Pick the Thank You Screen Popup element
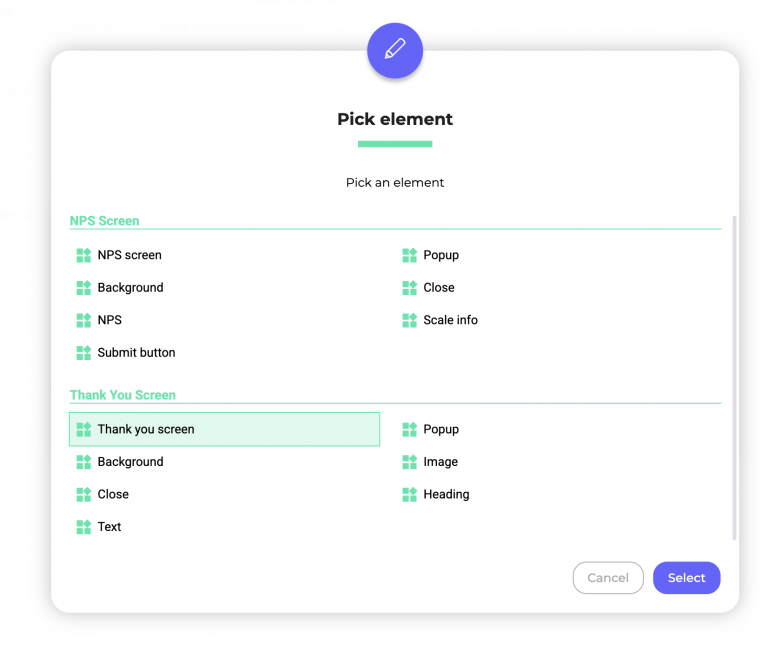The image size is (768, 655). pyautogui.click(x=440, y=429)
